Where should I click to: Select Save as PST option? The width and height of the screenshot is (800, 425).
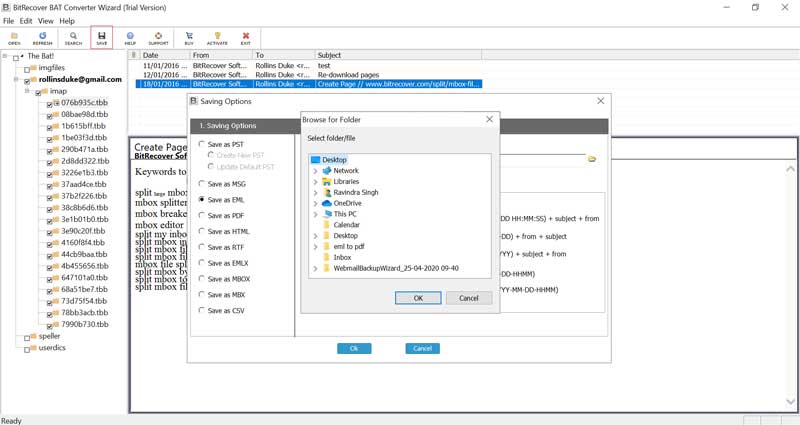221,144
